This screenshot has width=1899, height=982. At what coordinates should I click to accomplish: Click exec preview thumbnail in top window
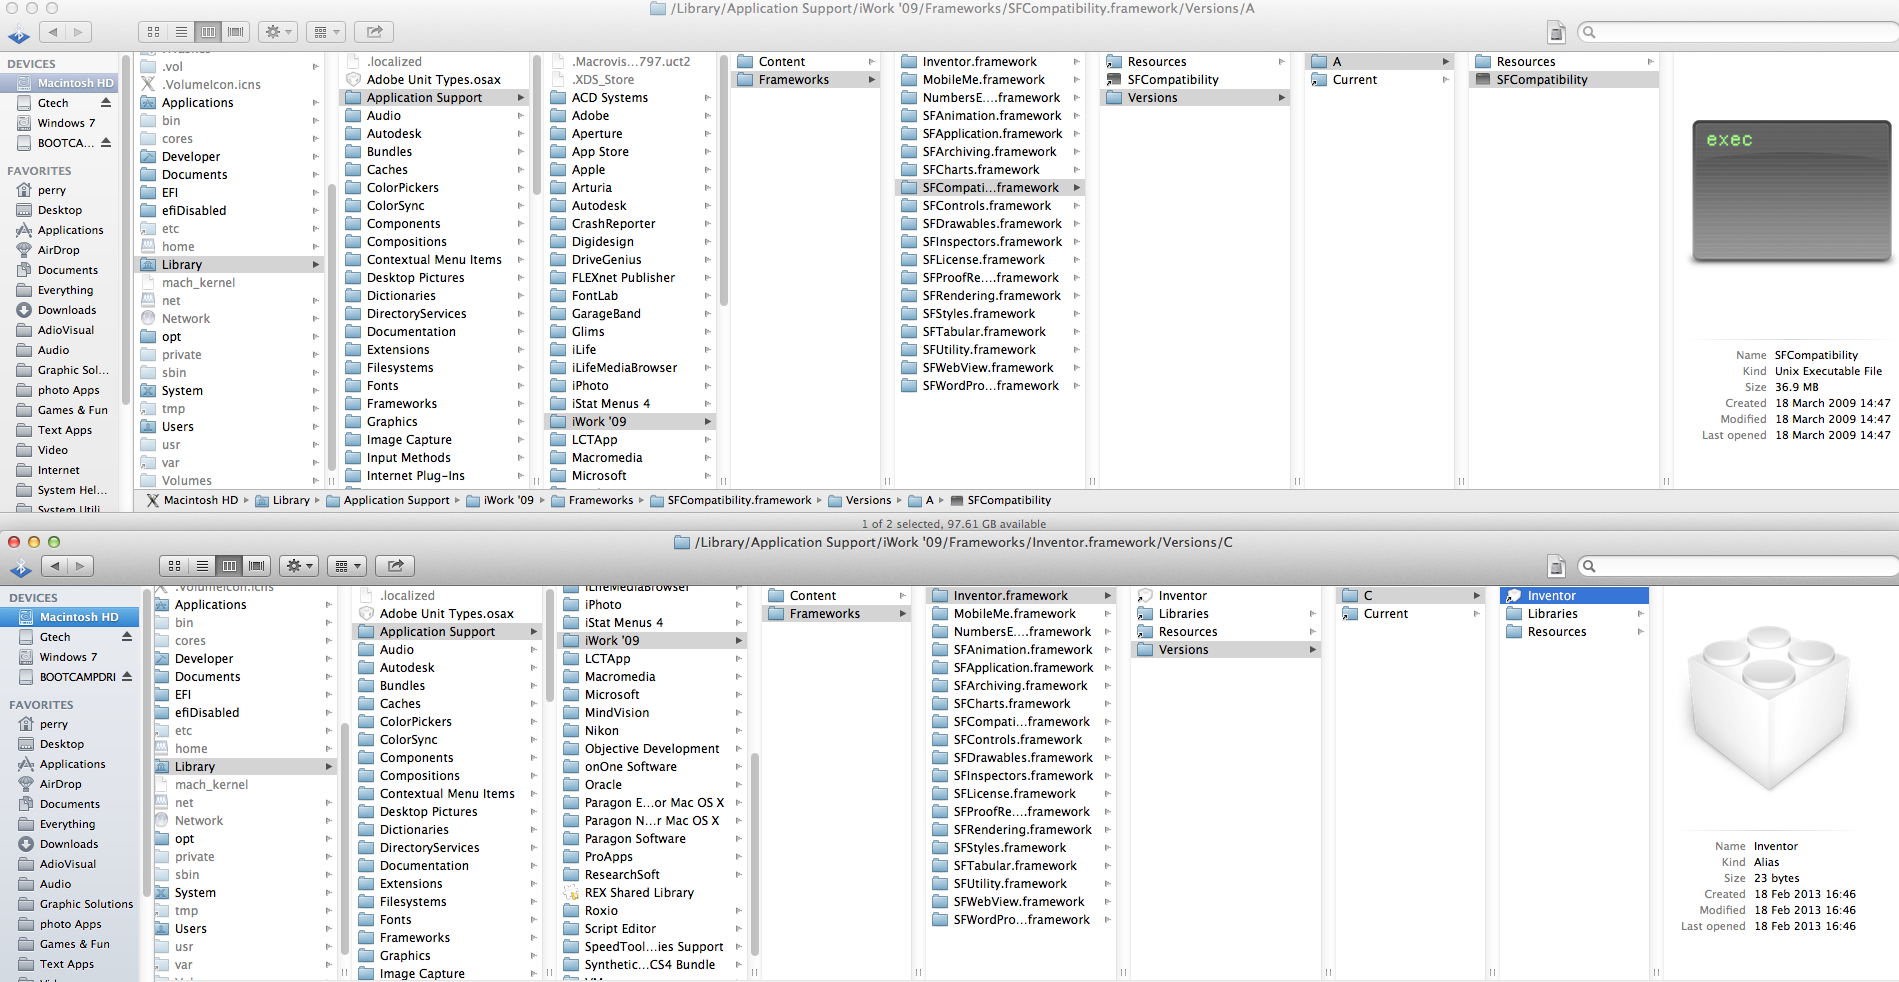tap(1791, 192)
